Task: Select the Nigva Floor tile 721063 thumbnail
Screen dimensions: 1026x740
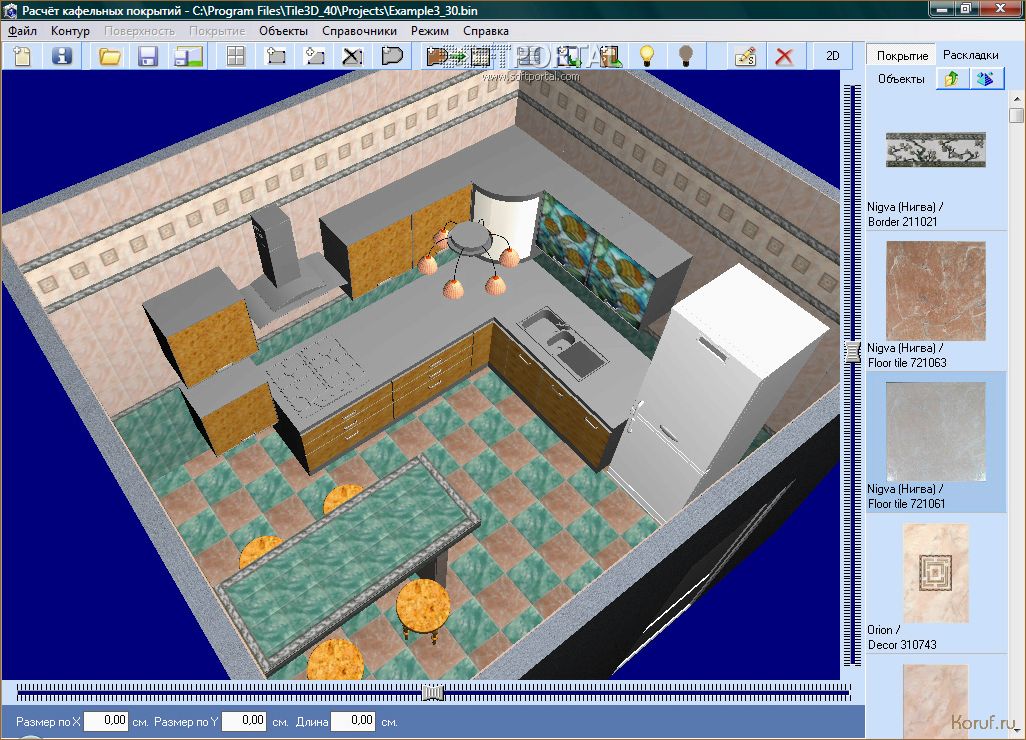Action: tap(936, 291)
